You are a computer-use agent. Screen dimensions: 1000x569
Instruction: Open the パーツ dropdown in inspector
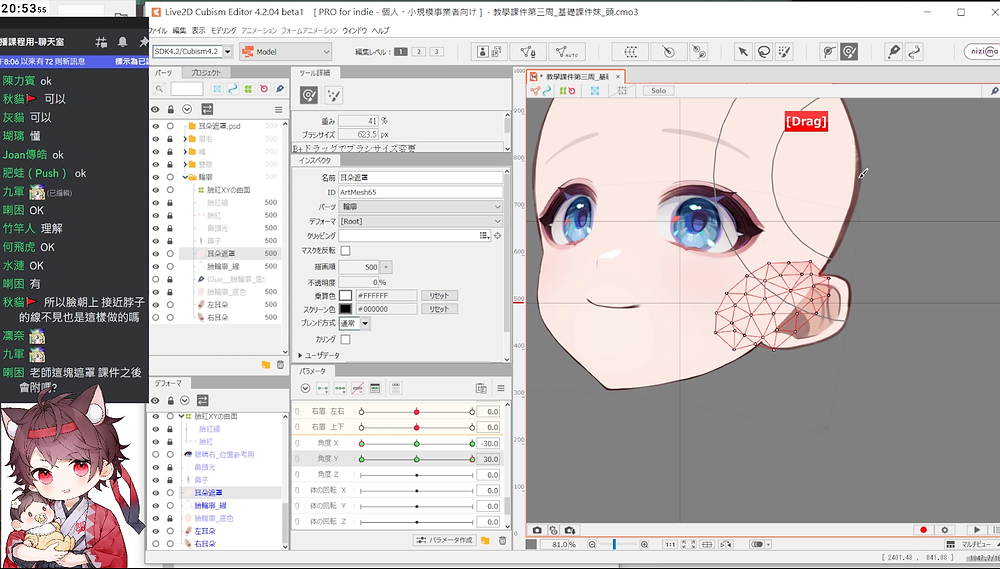click(421, 207)
